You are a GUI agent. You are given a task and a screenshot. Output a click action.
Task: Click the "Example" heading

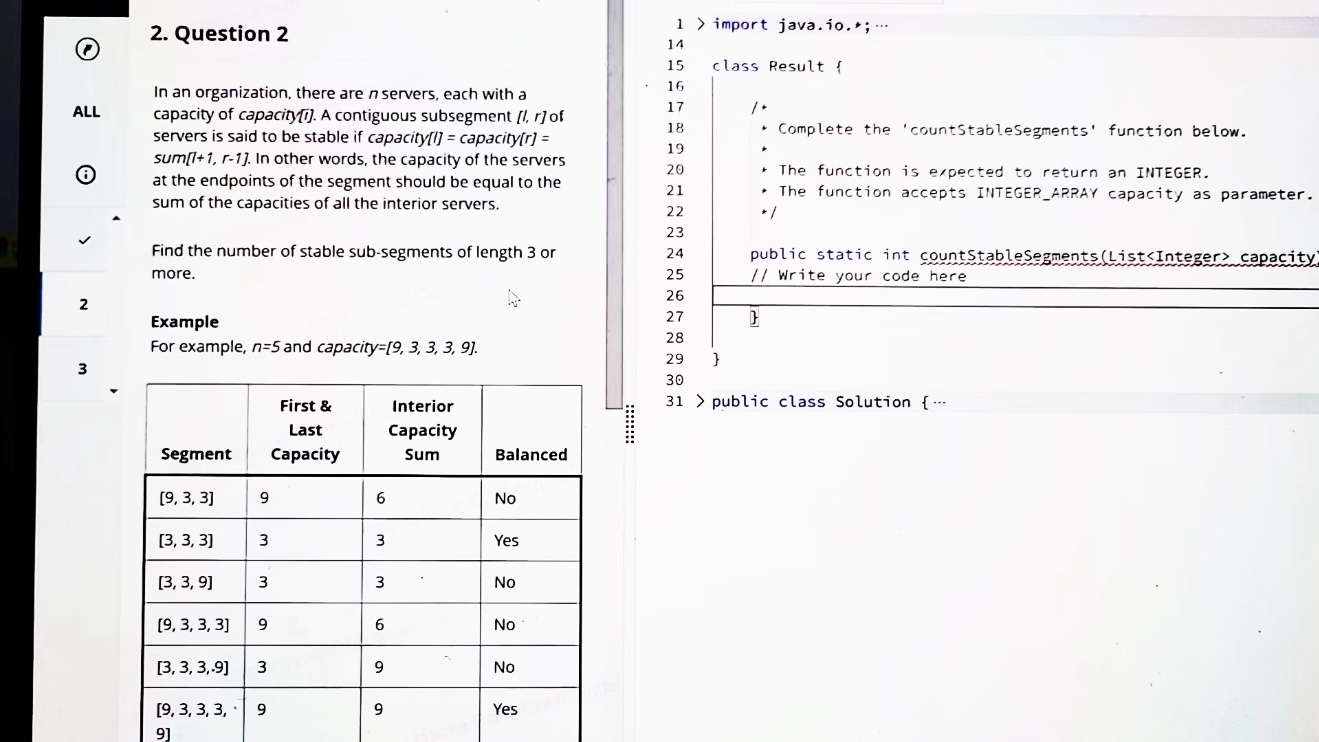(x=185, y=322)
